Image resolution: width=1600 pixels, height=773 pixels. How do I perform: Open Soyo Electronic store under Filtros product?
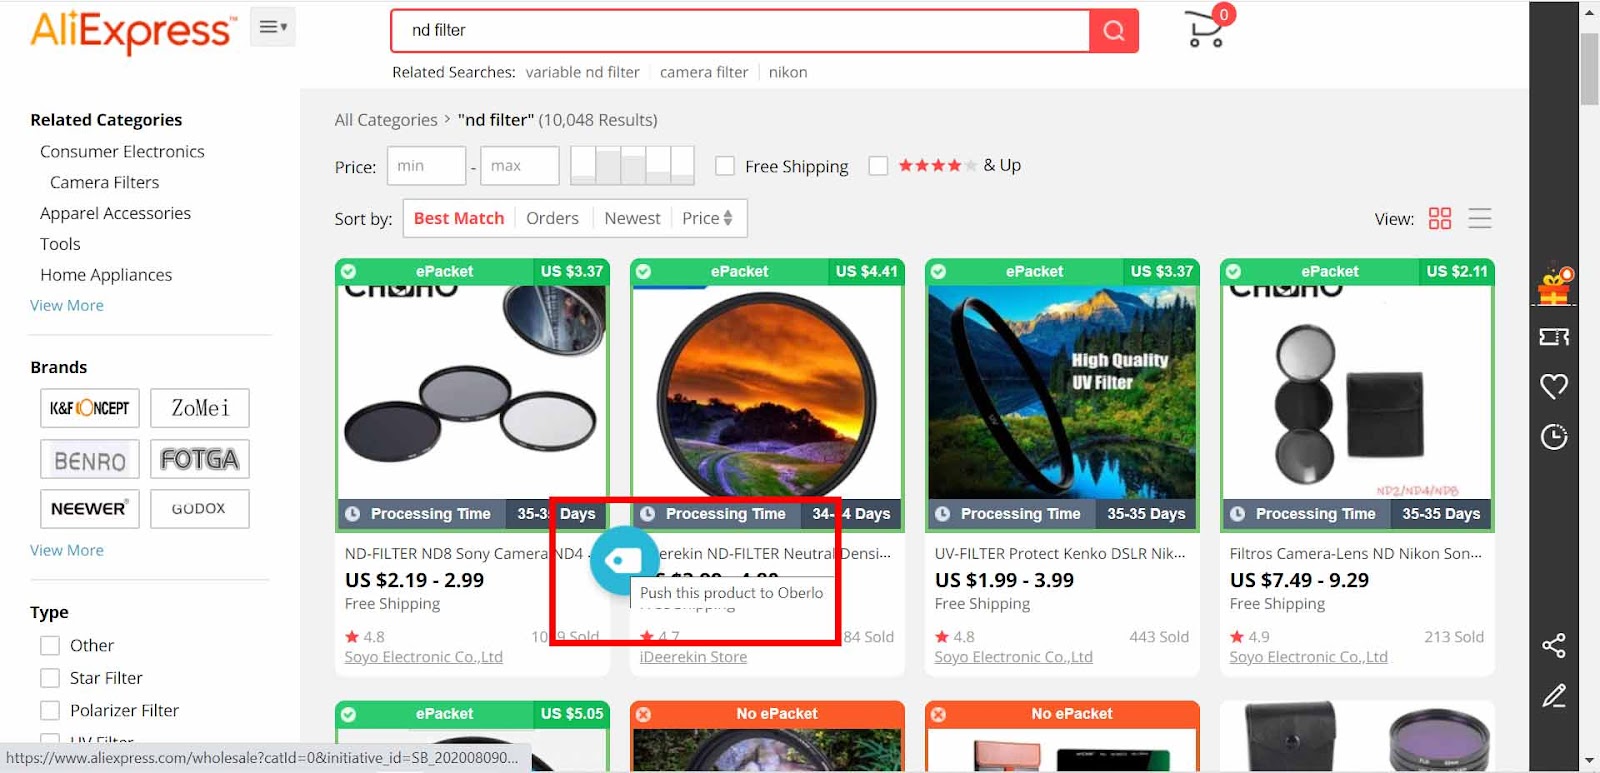tap(1308, 657)
